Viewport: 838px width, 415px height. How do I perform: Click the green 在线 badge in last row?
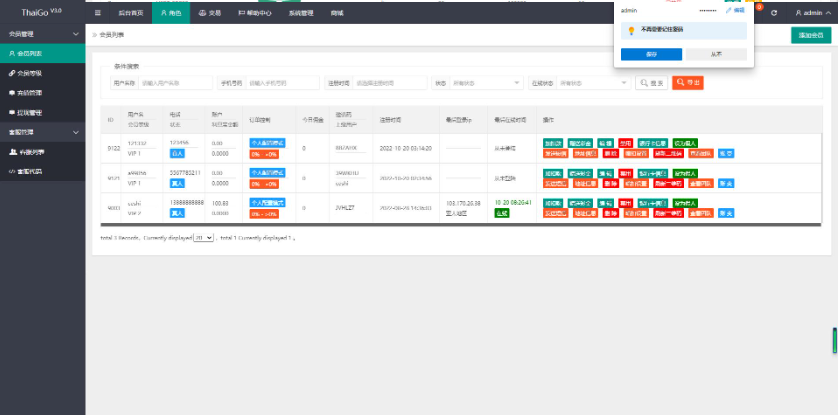coord(502,213)
